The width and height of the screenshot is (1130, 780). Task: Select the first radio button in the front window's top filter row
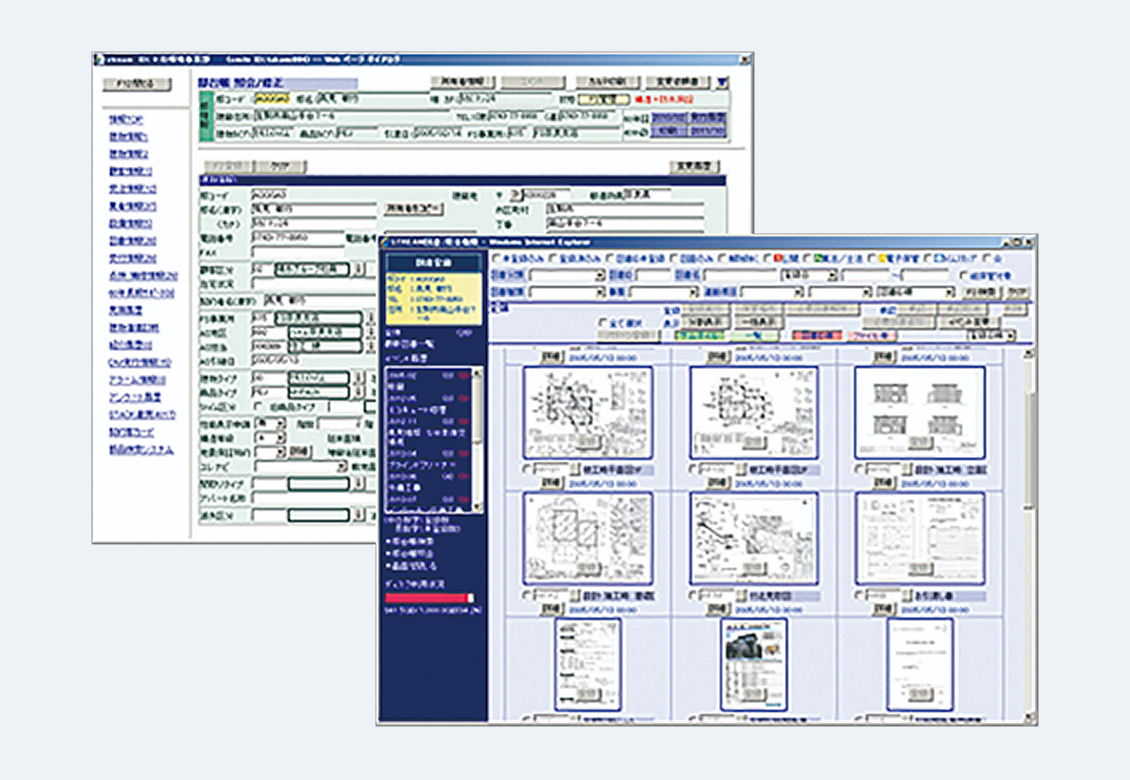pyautogui.click(x=497, y=258)
